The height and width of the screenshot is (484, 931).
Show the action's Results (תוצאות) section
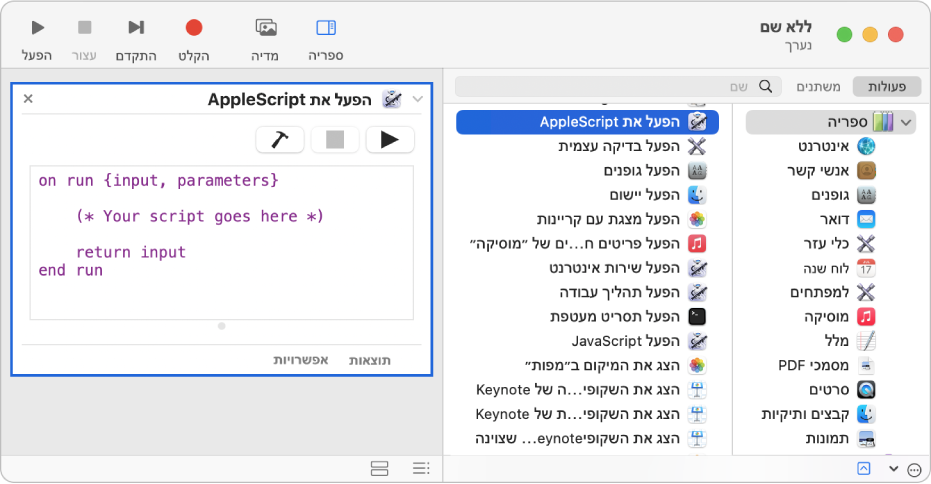369,359
